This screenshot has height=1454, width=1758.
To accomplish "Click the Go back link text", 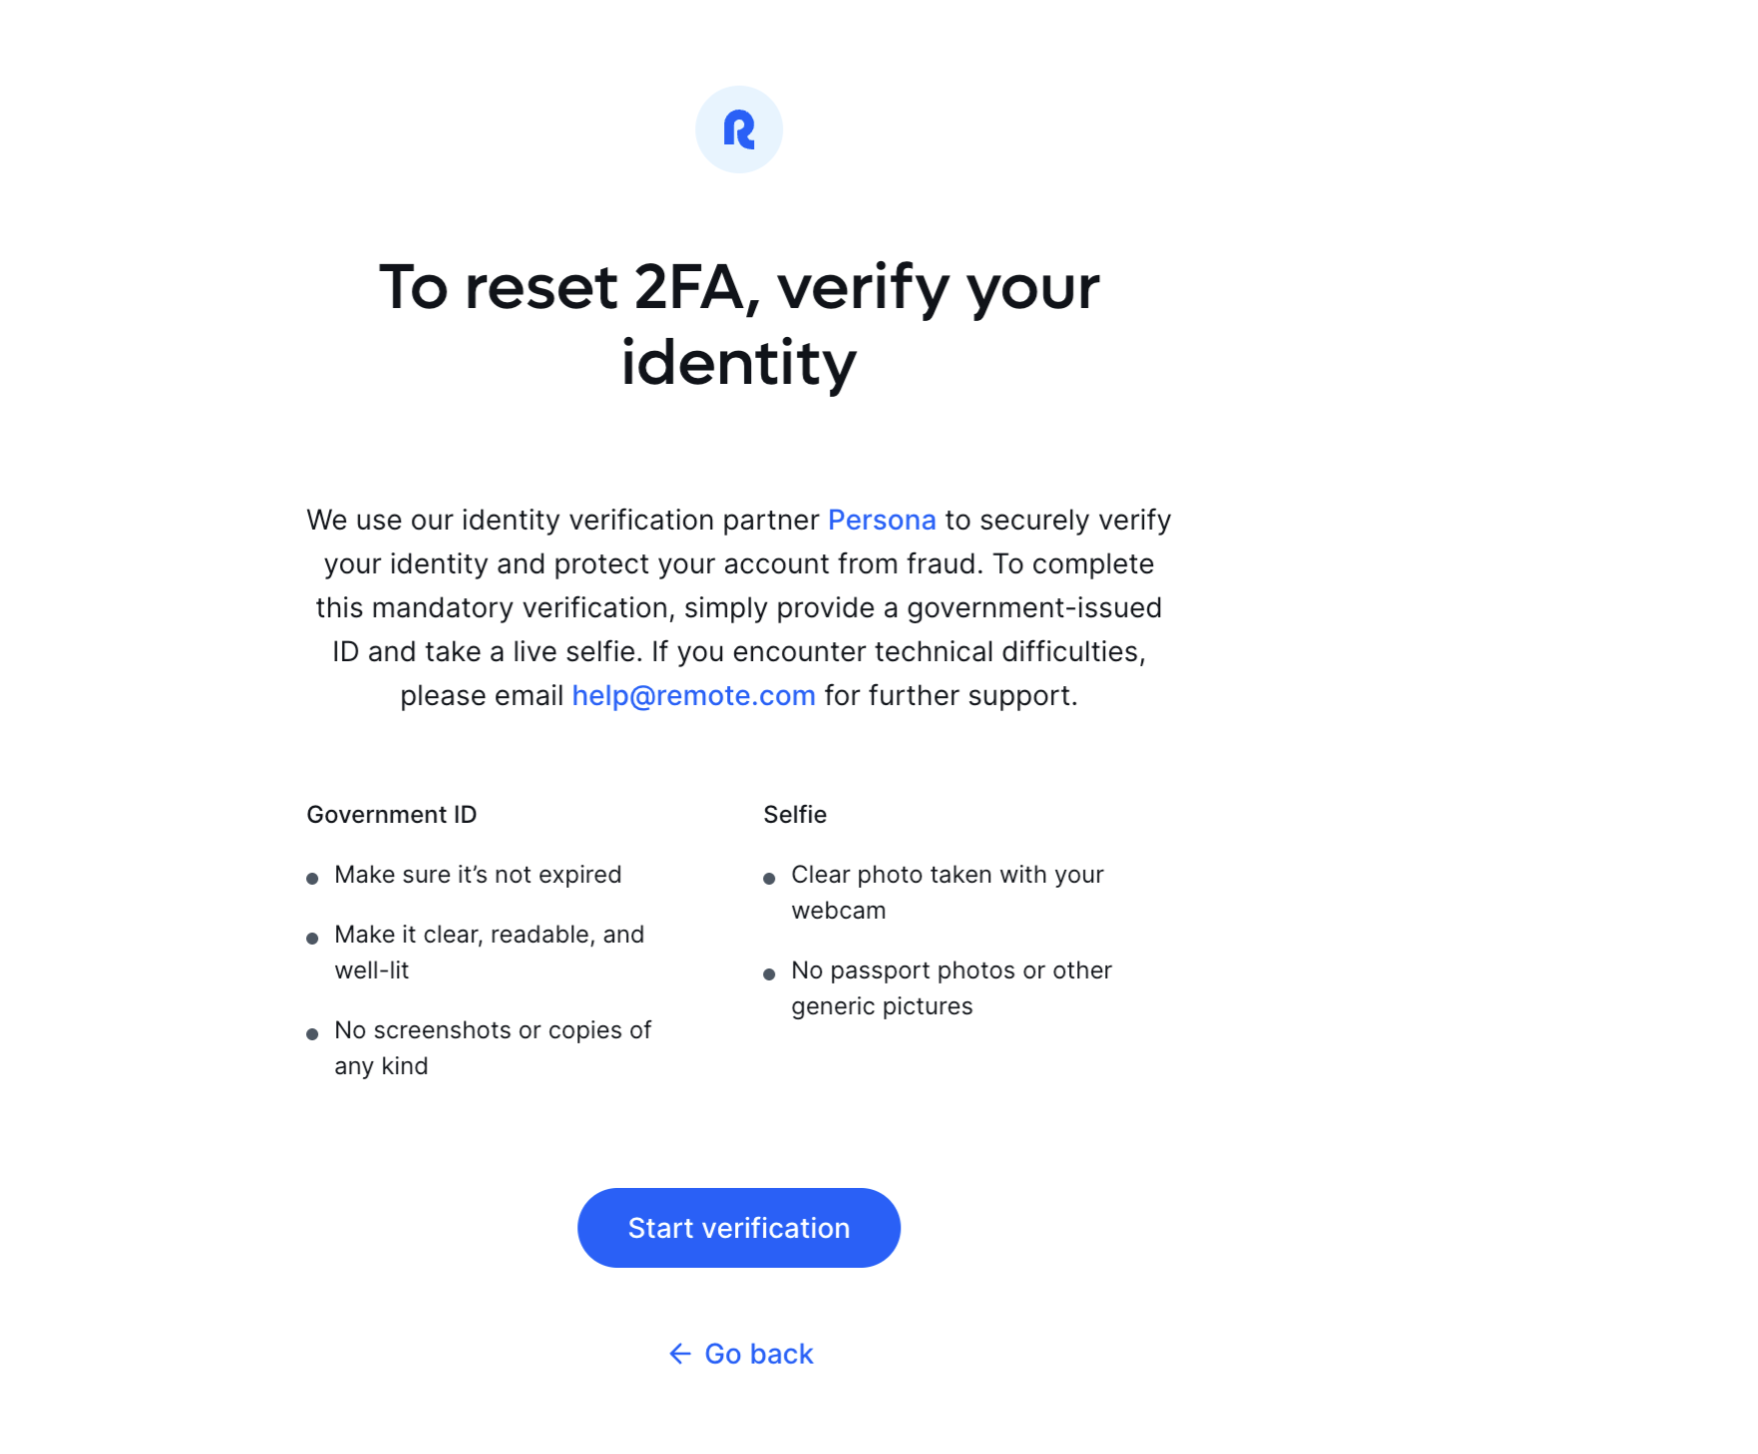I will point(759,1353).
